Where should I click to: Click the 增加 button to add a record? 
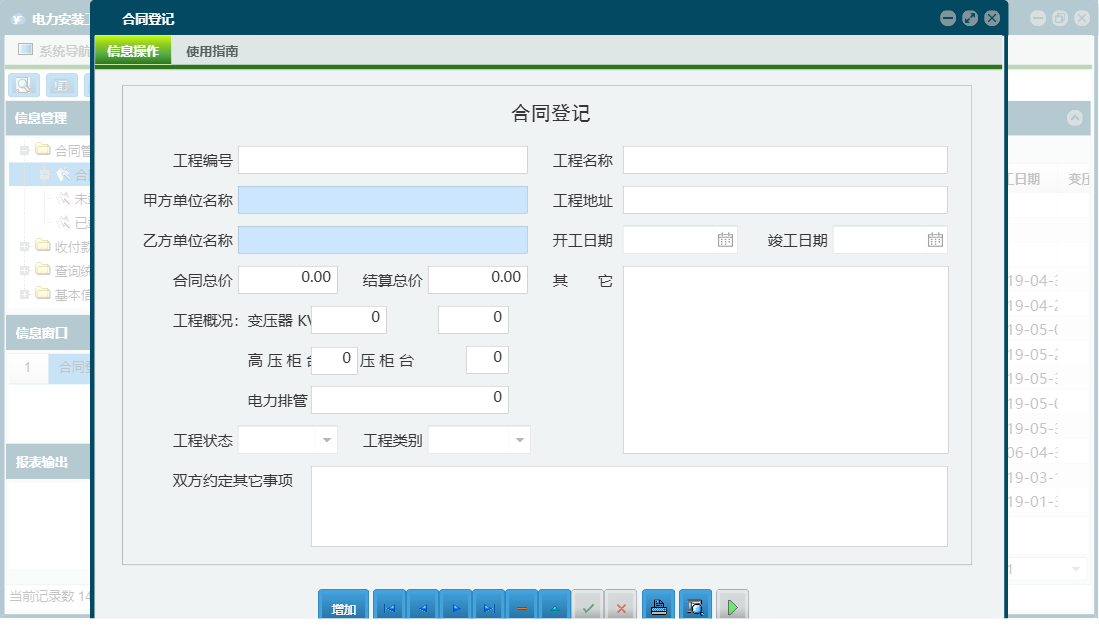pyautogui.click(x=342, y=605)
